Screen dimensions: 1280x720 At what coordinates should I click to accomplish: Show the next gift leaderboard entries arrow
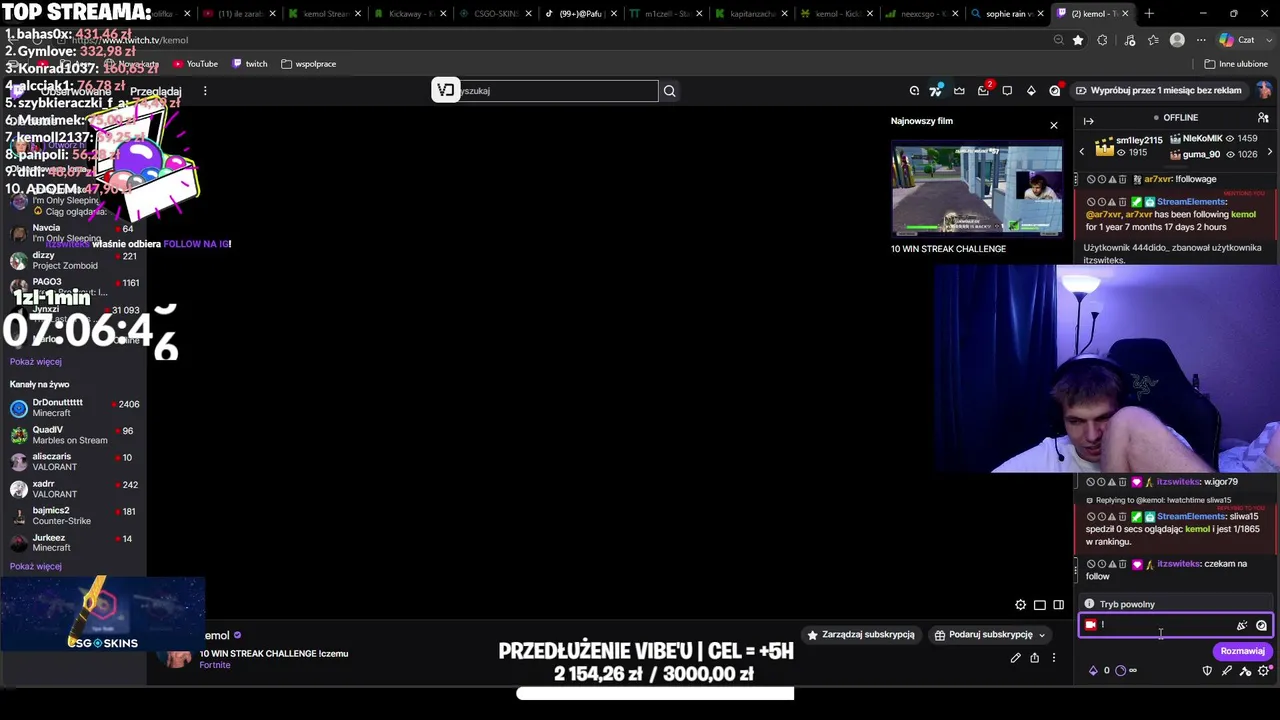pyautogui.click(x=1269, y=152)
